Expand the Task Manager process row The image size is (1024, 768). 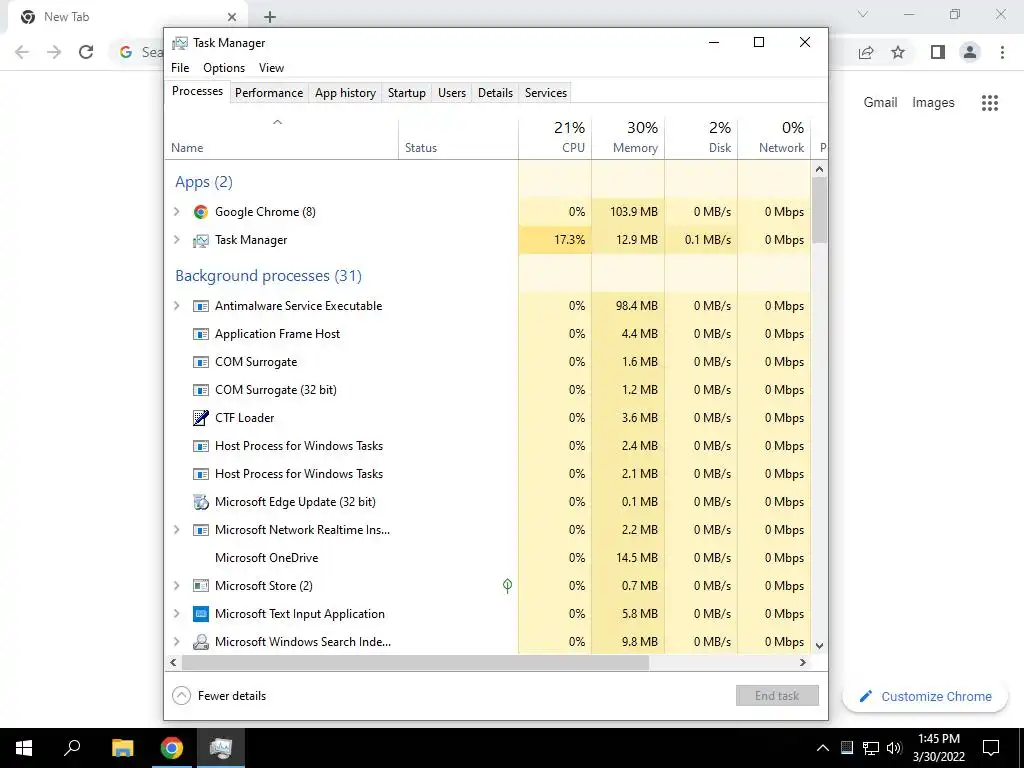coord(176,240)
